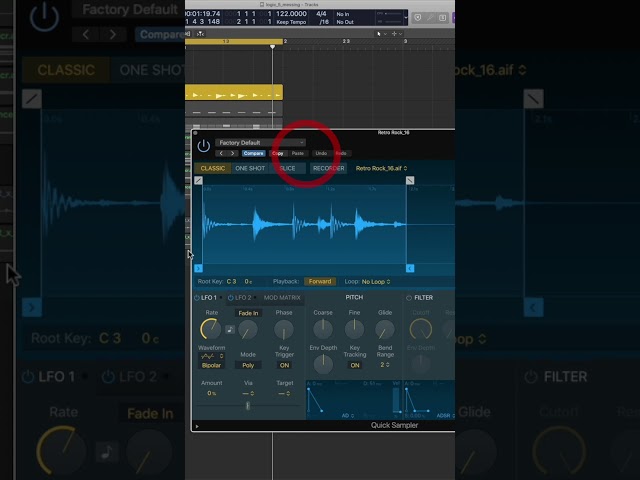Click the Coarse pitch knob
This screenshot has height=480, width=640.
(323, 329)
